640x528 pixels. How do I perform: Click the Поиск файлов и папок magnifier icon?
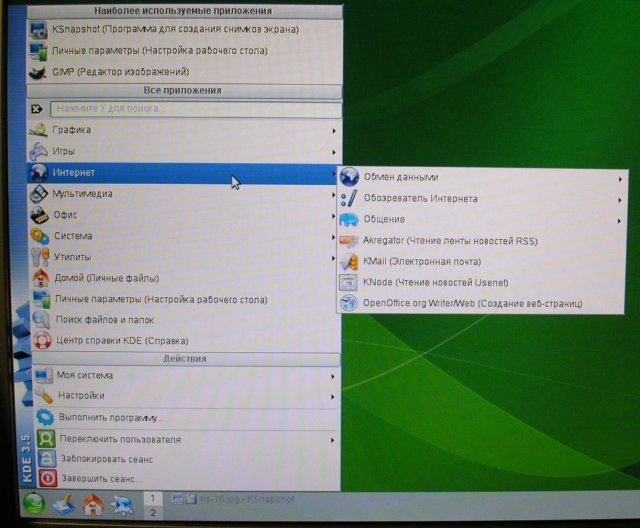pos(42,320)
